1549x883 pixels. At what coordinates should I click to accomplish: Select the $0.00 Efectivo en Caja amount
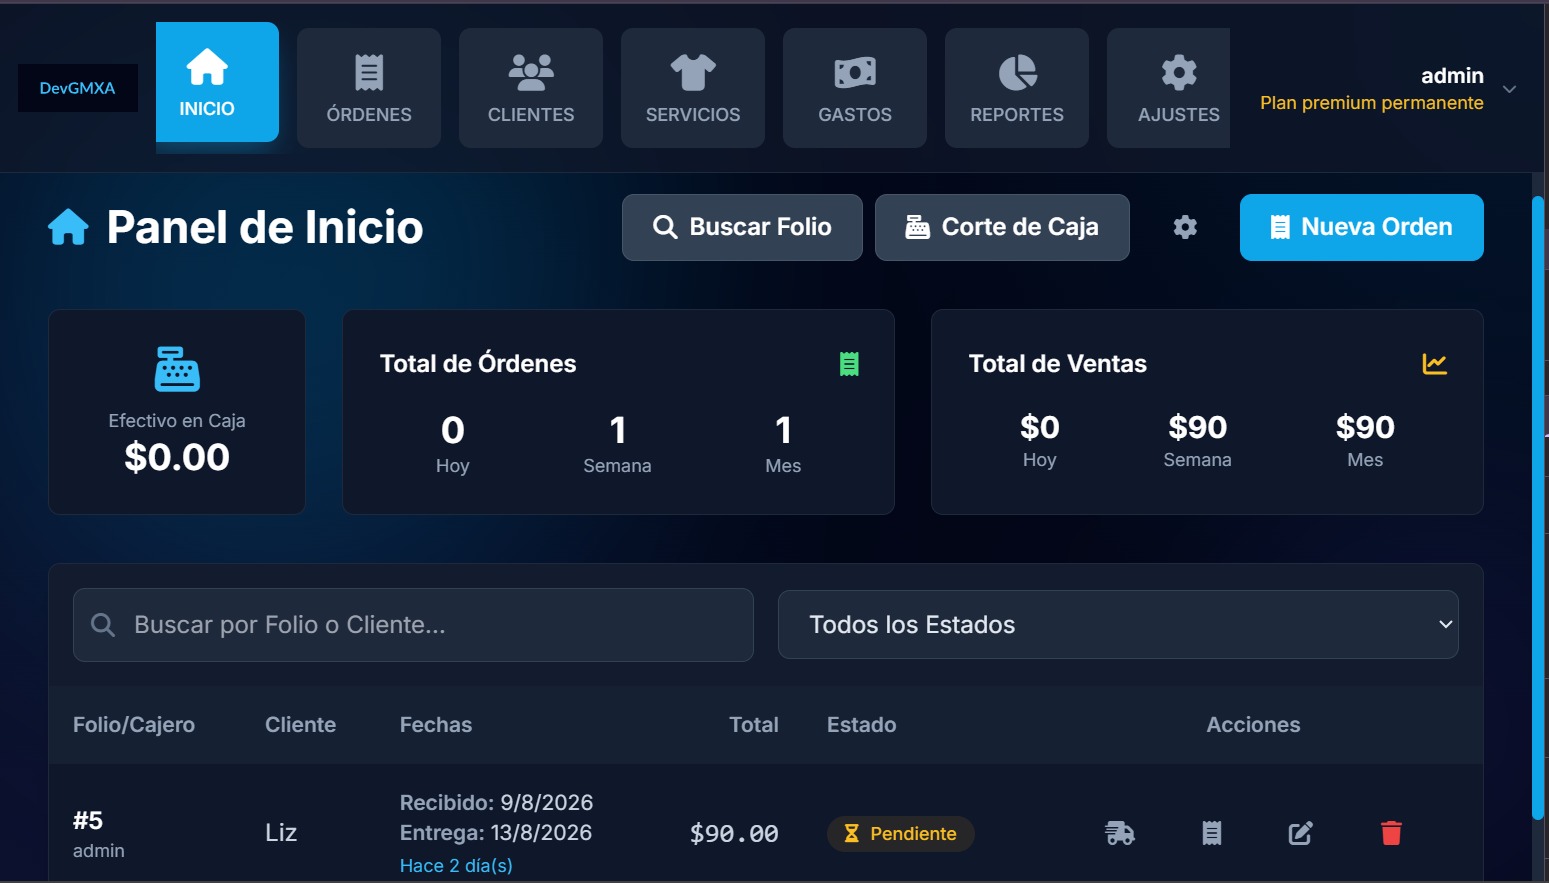(x=177, y=457)
